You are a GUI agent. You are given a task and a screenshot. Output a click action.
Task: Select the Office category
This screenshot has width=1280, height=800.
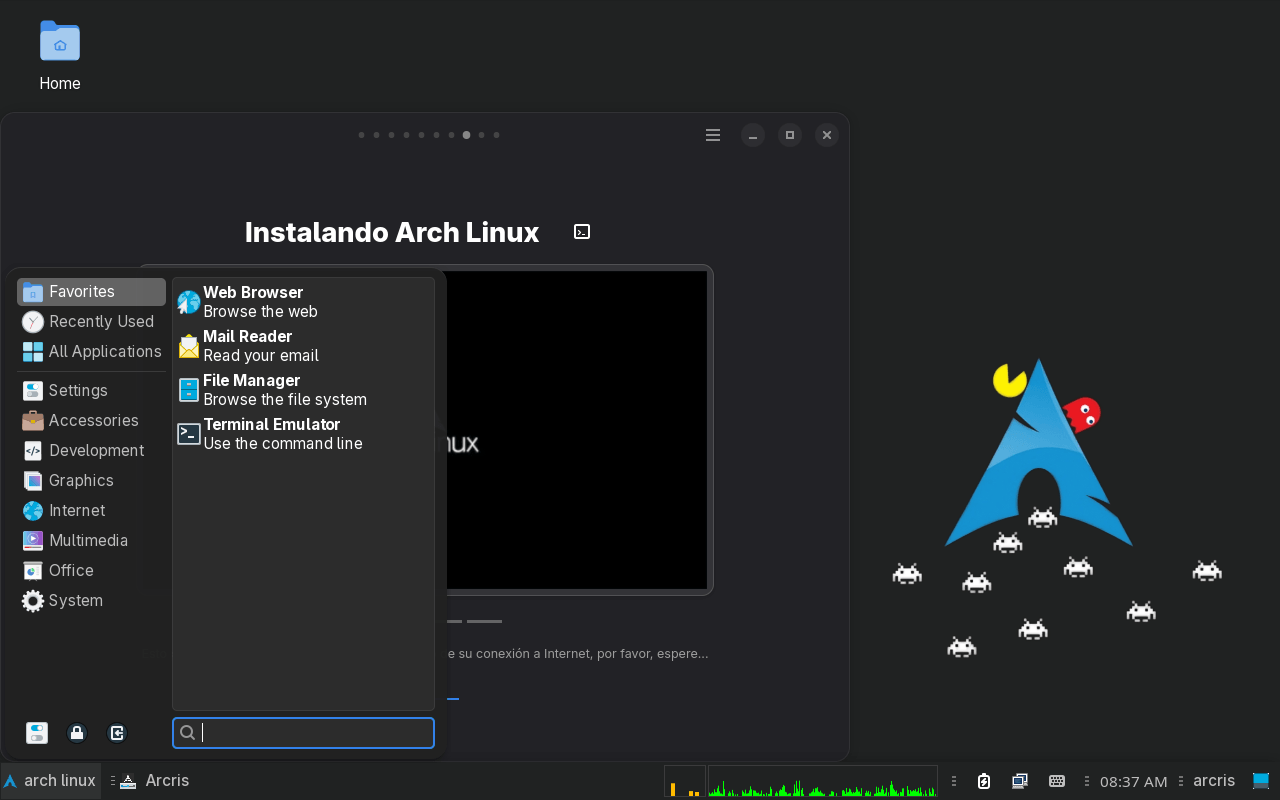click(x=92, y=571)
